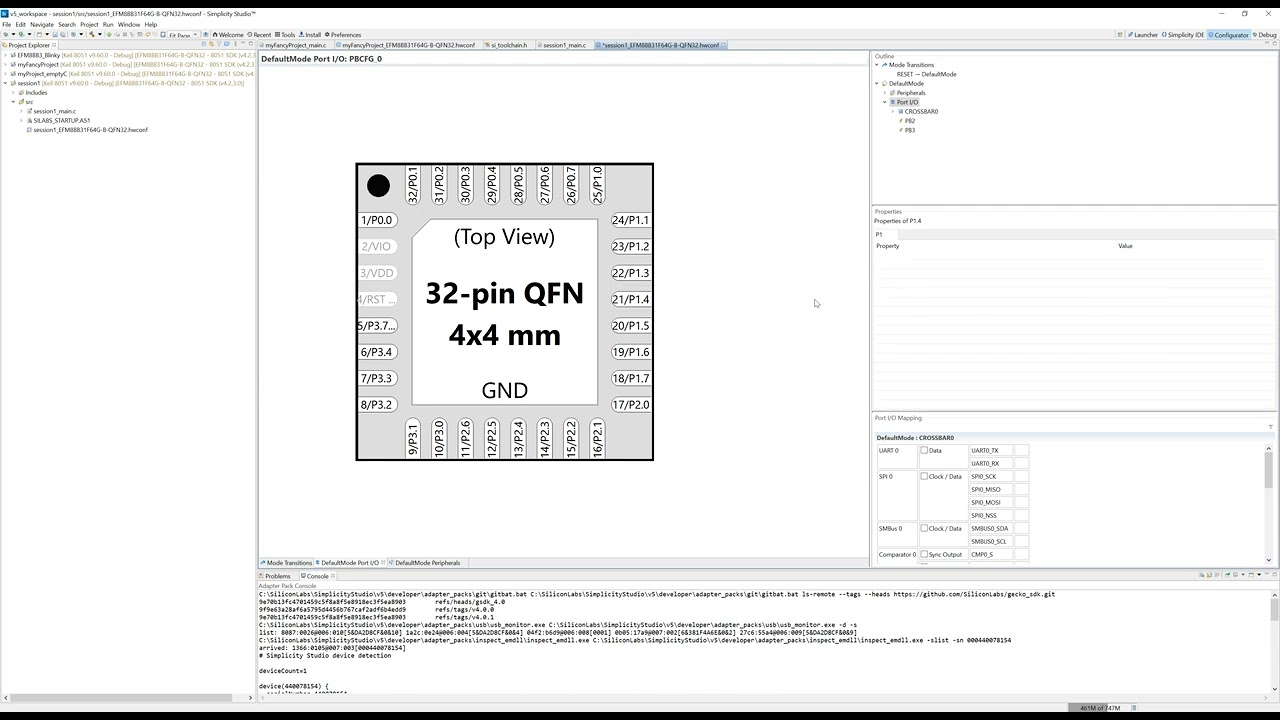Open the Help menu
The height and width of the screenshot is (720, 1280).
pos(151,24)
